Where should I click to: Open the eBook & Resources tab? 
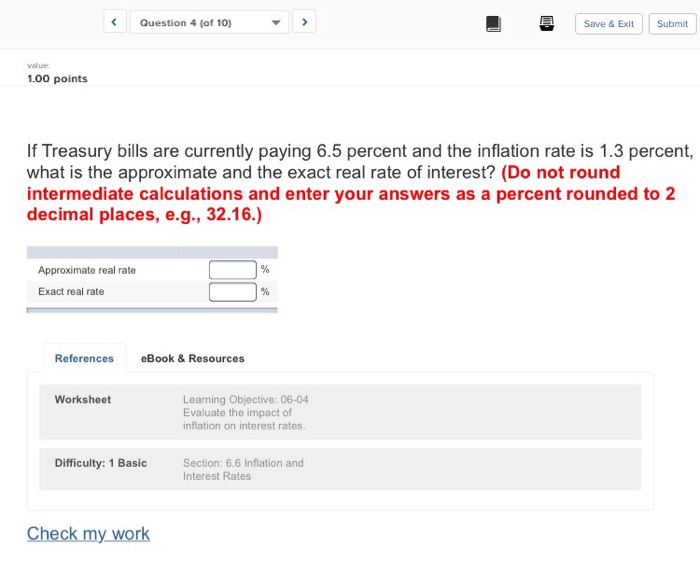192,358
